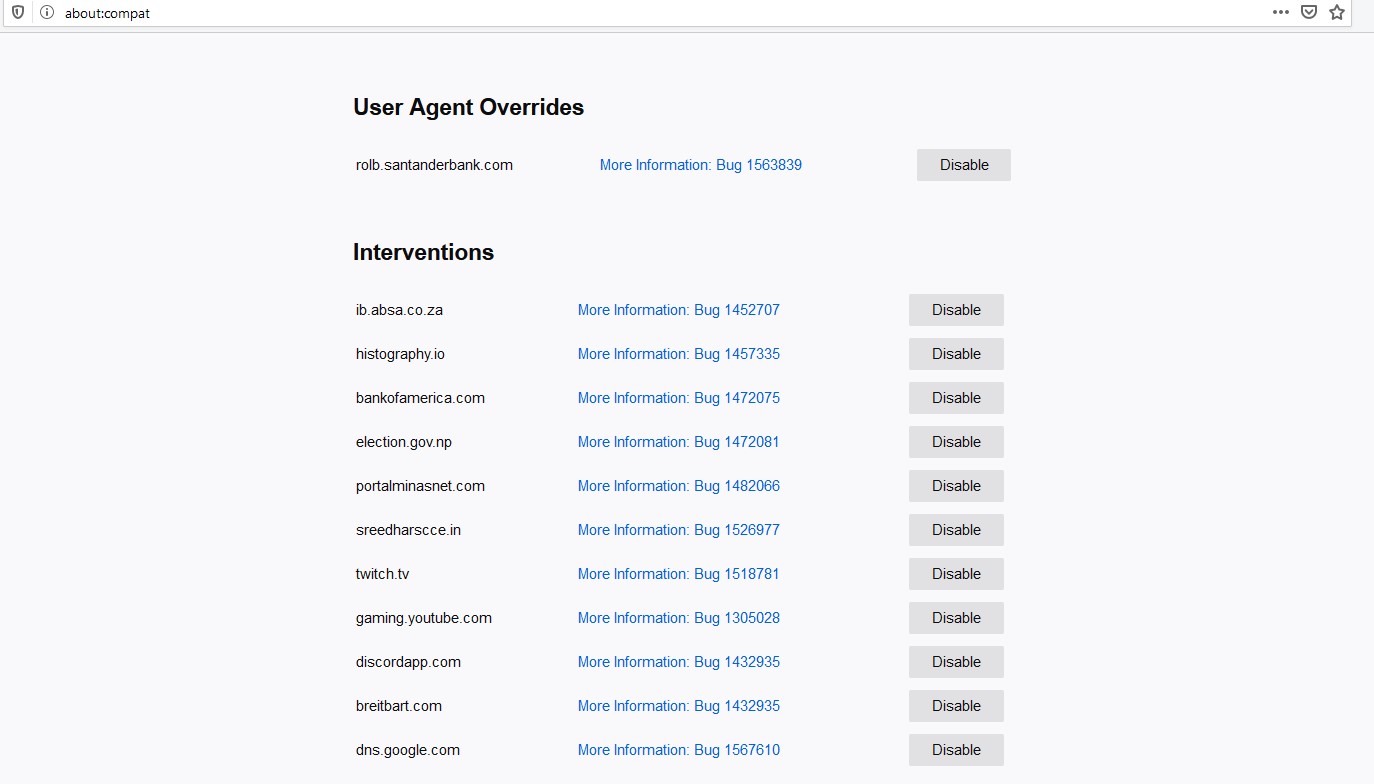Disable the rolb.santanderbank.com user agent override
Image resolution: width=1374 pixels, height=784 pixels.
click(x=964, y=165)
